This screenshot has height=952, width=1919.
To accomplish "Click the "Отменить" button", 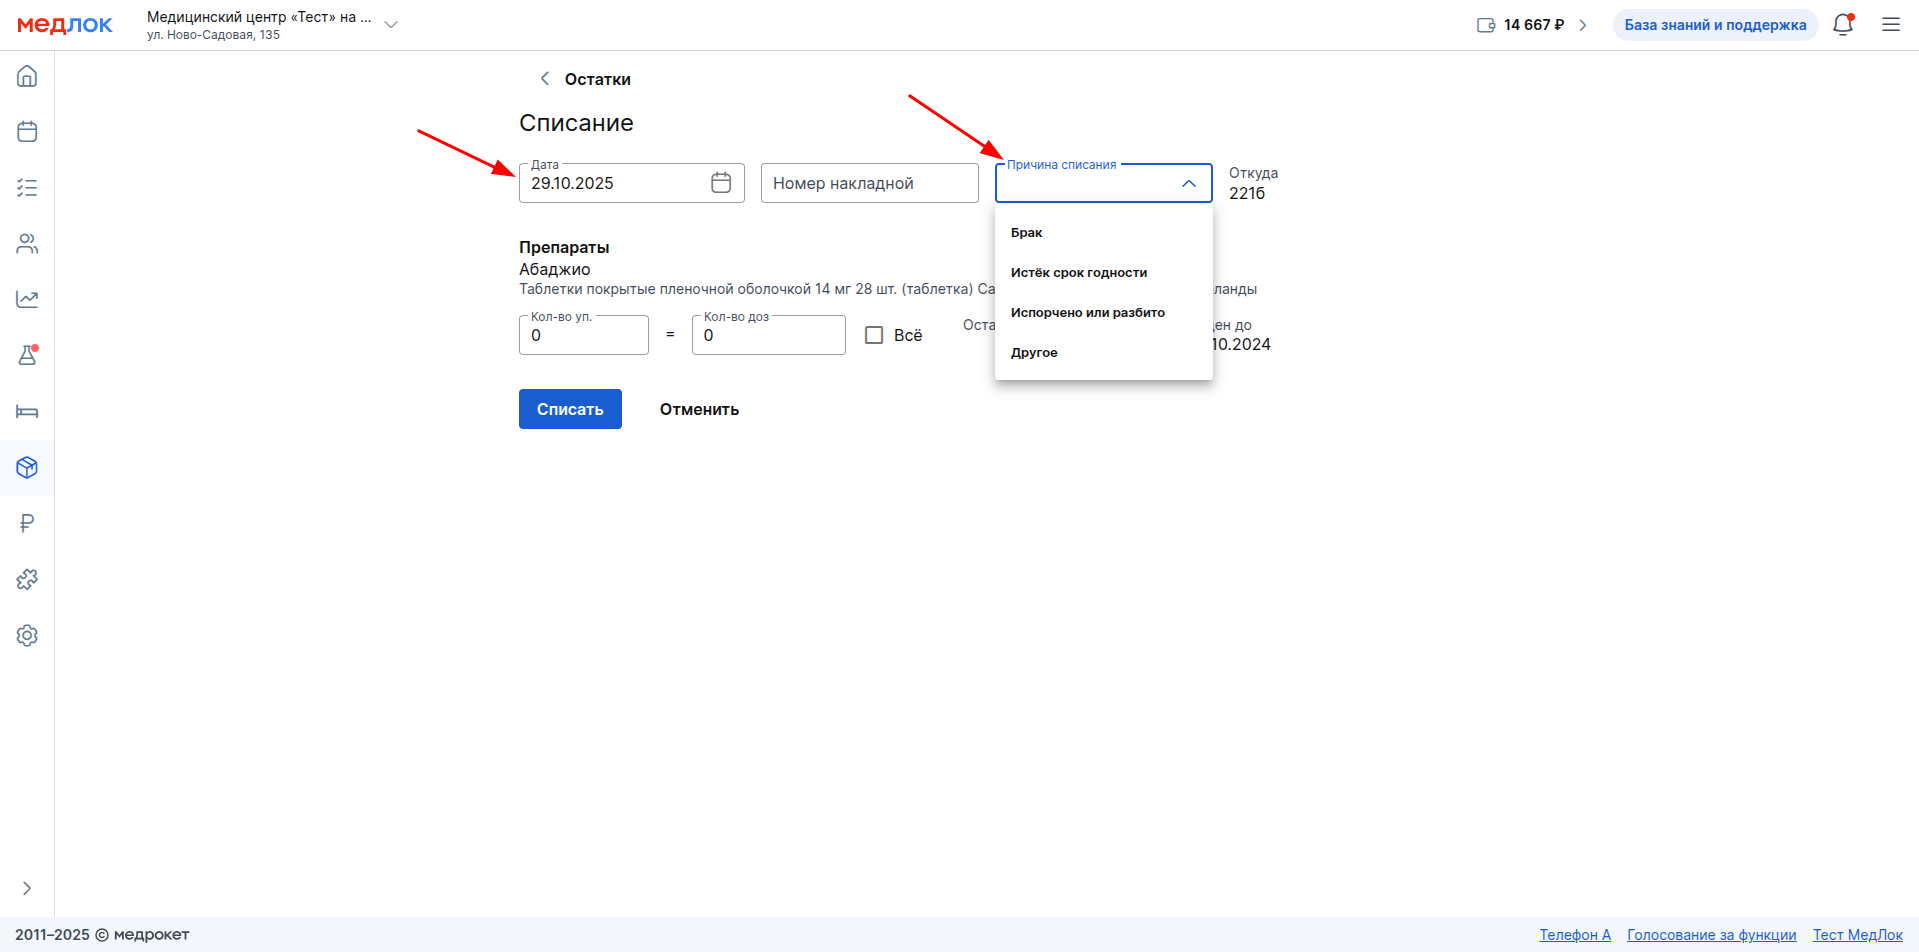I will [x=699, y=409].
